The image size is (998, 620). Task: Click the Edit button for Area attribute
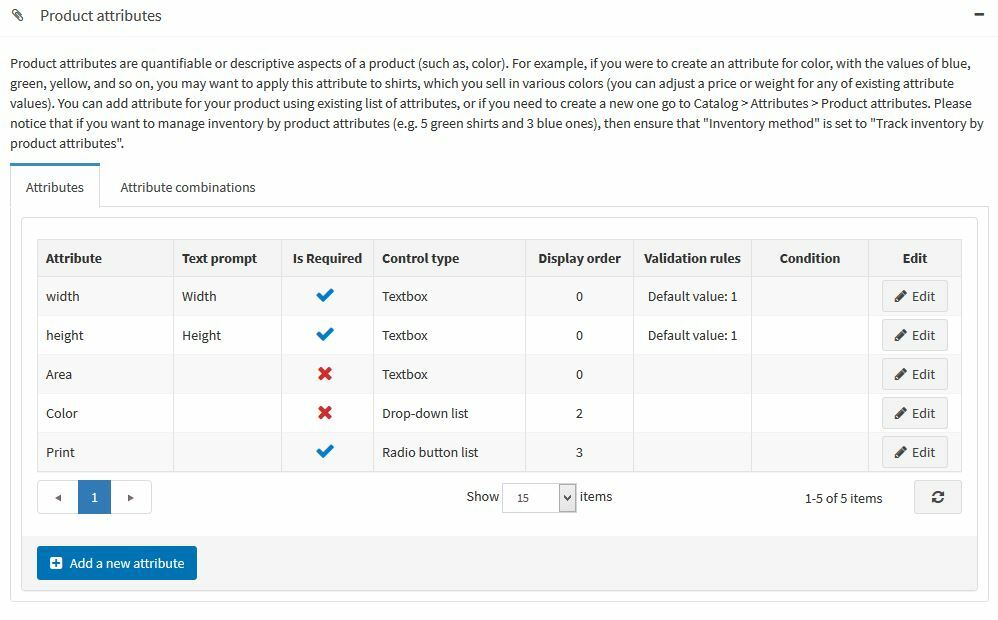tap(915, 374)
